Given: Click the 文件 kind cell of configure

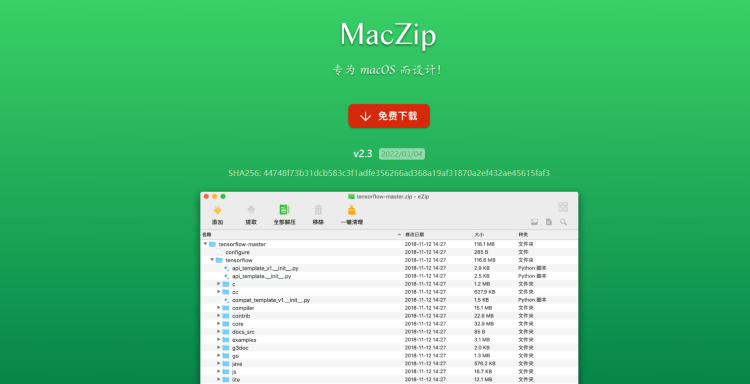Looking at the screenshot, I should click(523, 252).
